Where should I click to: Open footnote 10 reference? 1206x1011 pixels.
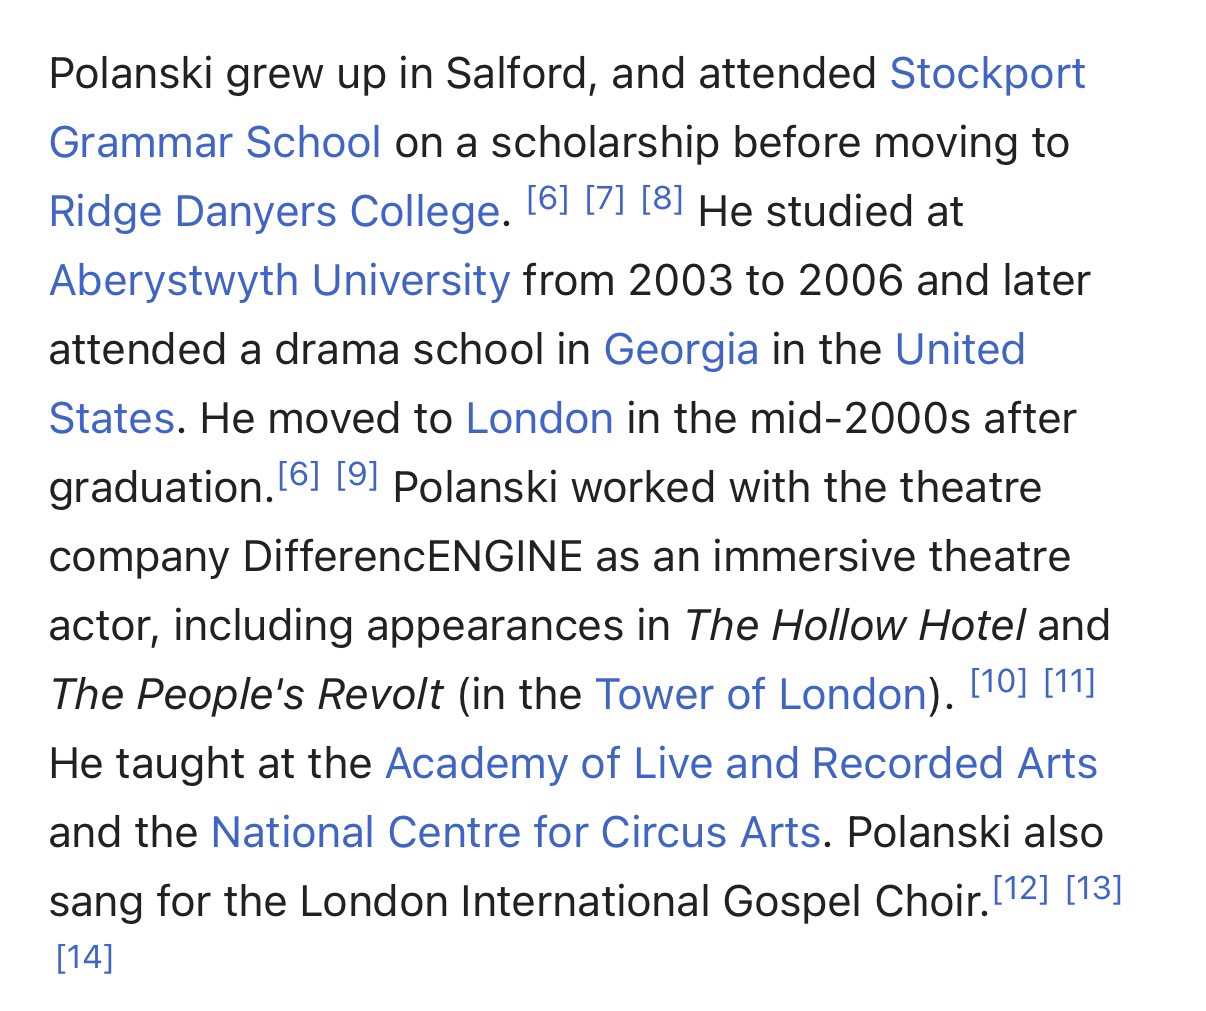click(998, 682)
